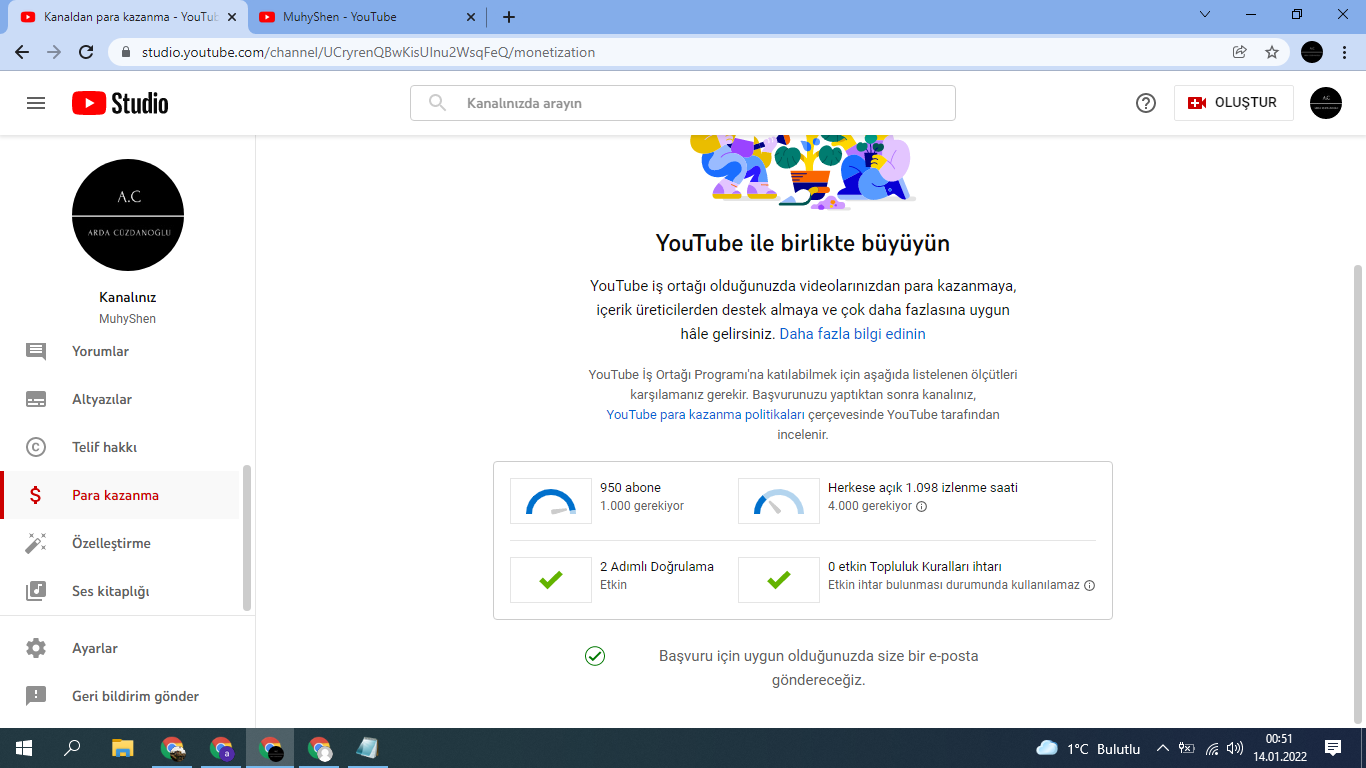This screenshot has width=1366, height=768.
Task: Close the Kanaldan para kazanma tab
Action: 231,17
